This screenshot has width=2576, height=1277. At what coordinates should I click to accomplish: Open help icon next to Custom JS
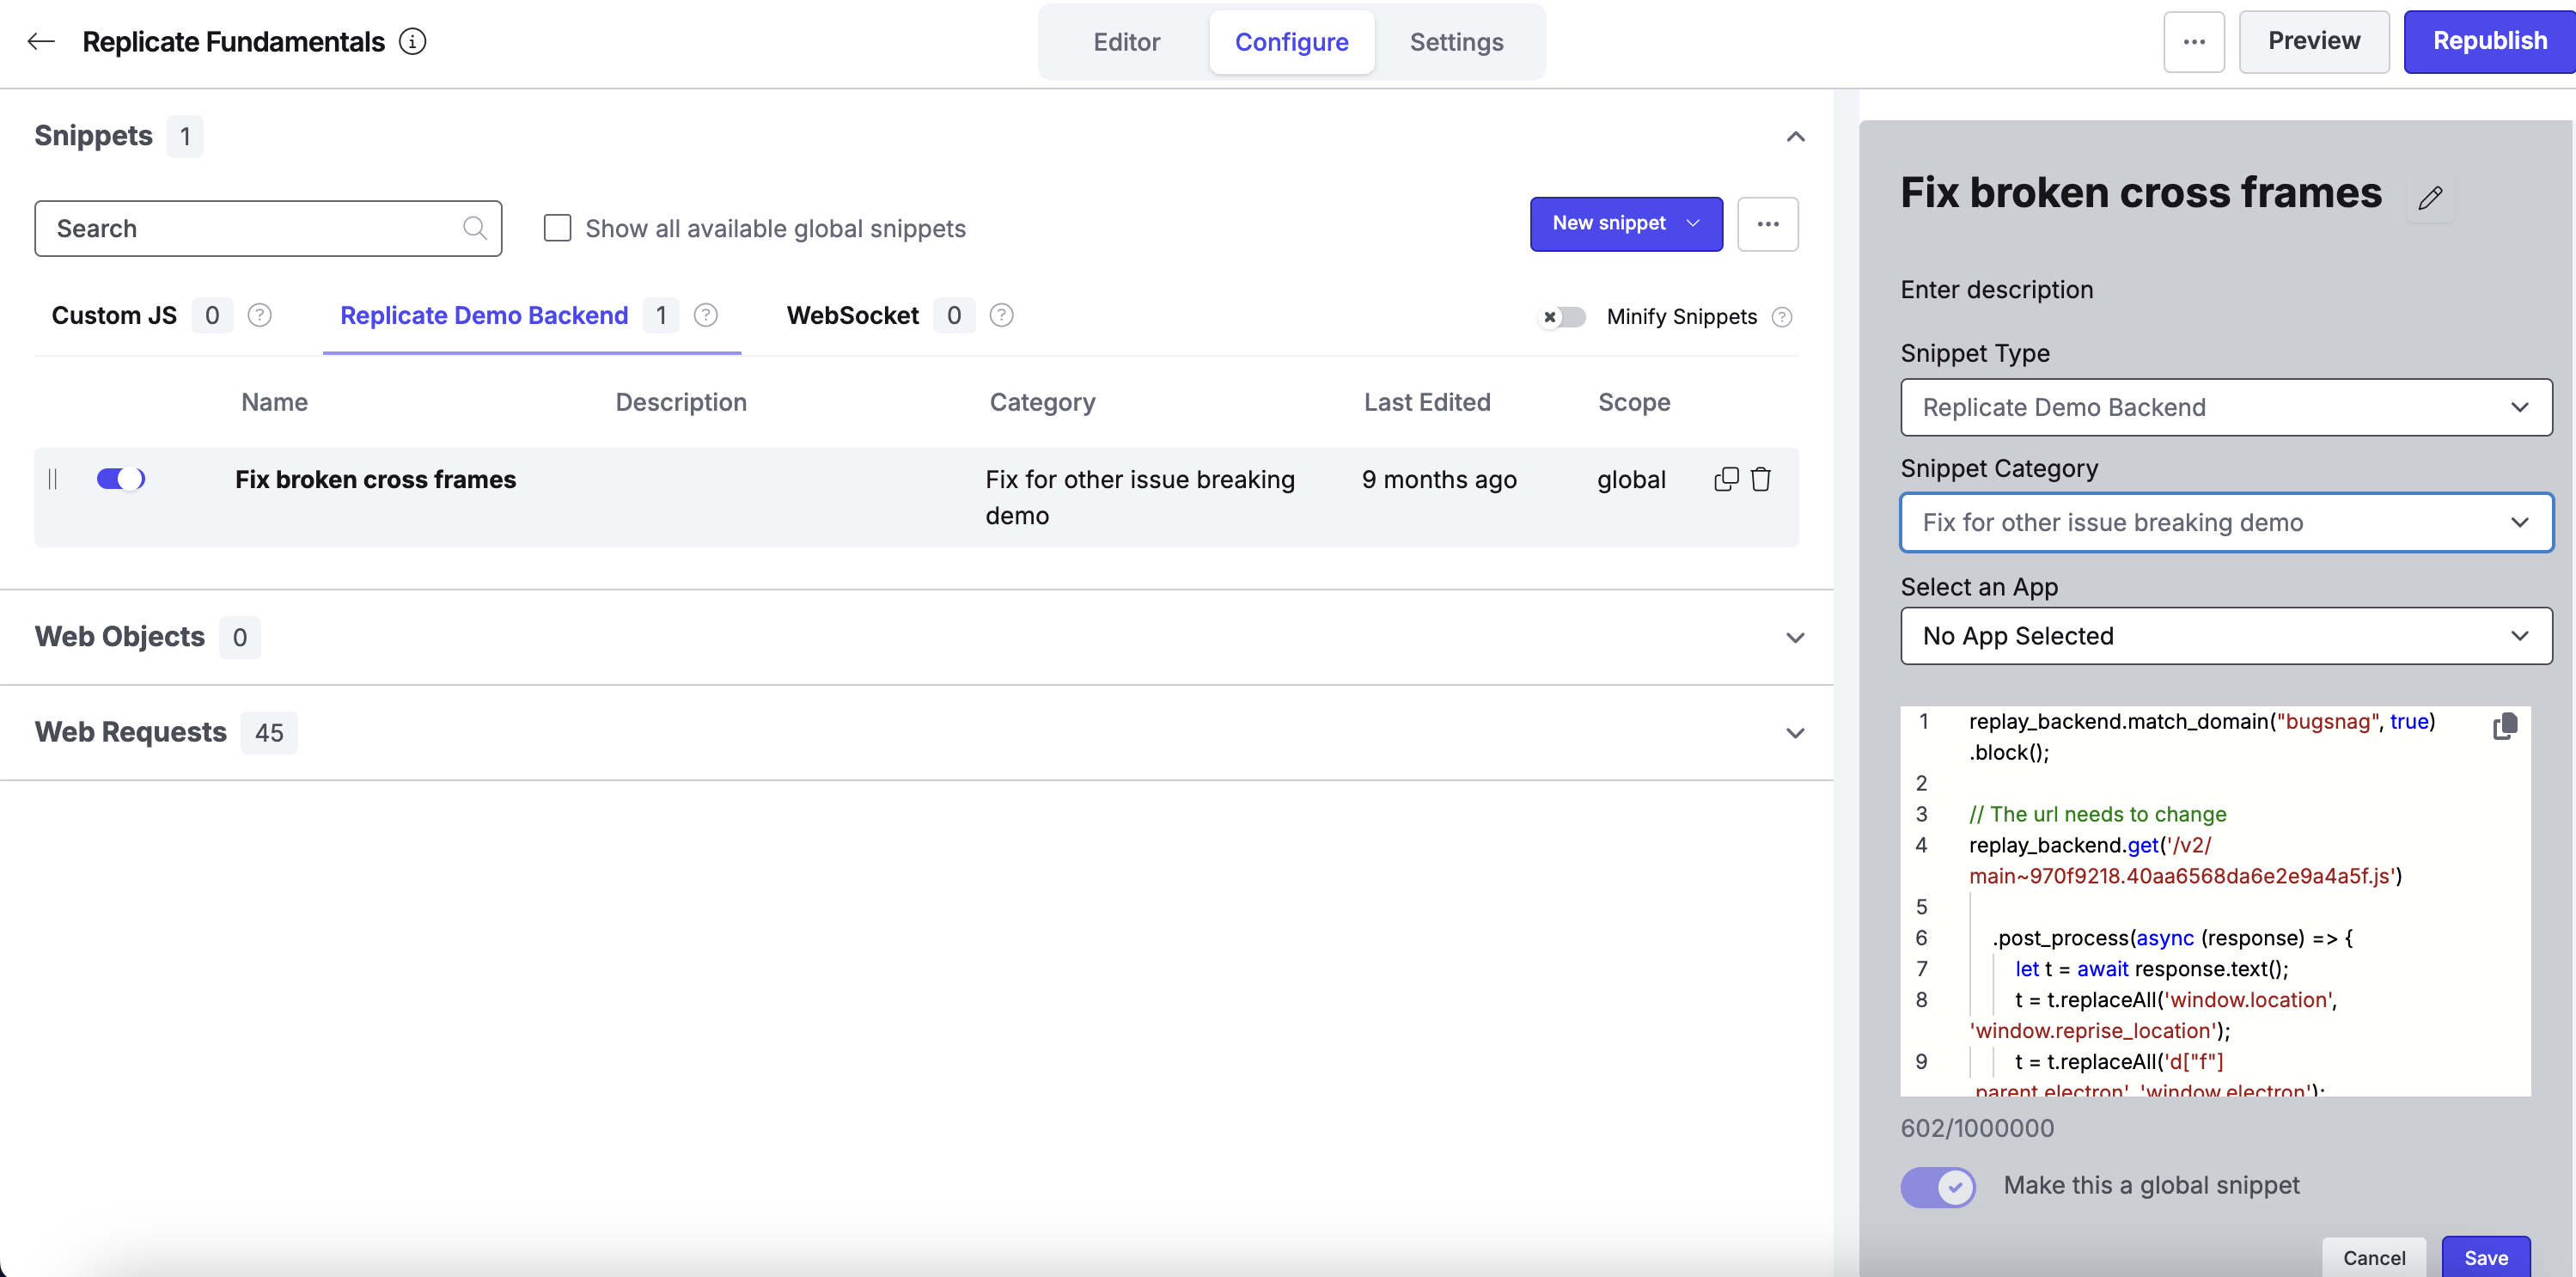point(259,315)
